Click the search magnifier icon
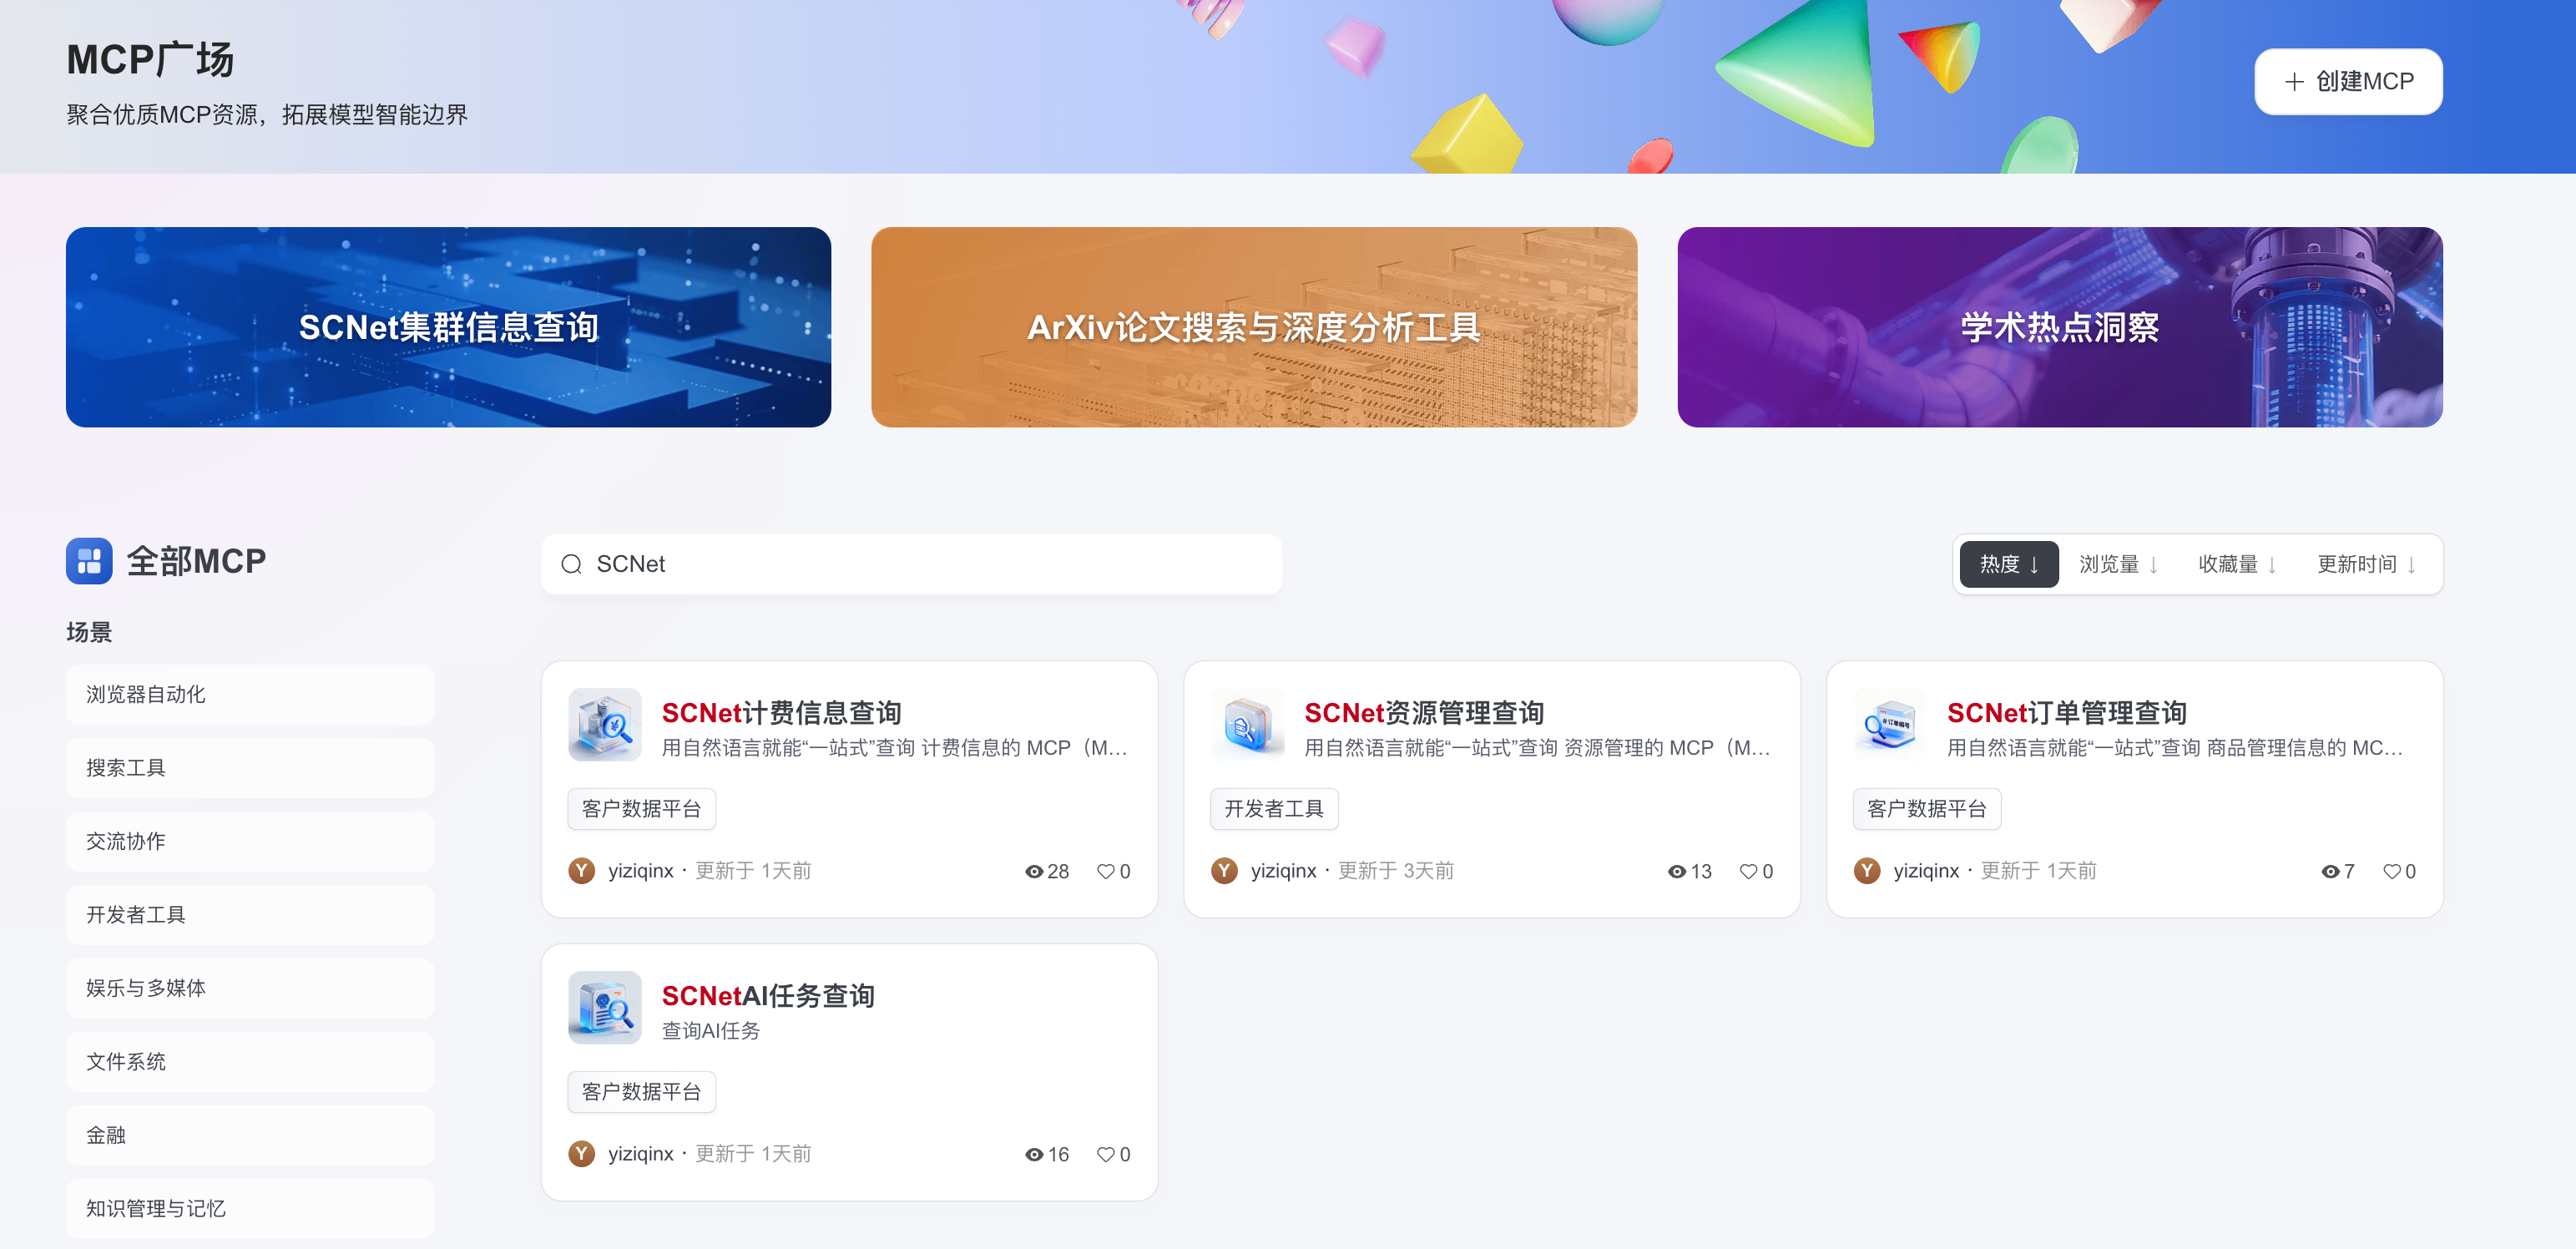 571,565
